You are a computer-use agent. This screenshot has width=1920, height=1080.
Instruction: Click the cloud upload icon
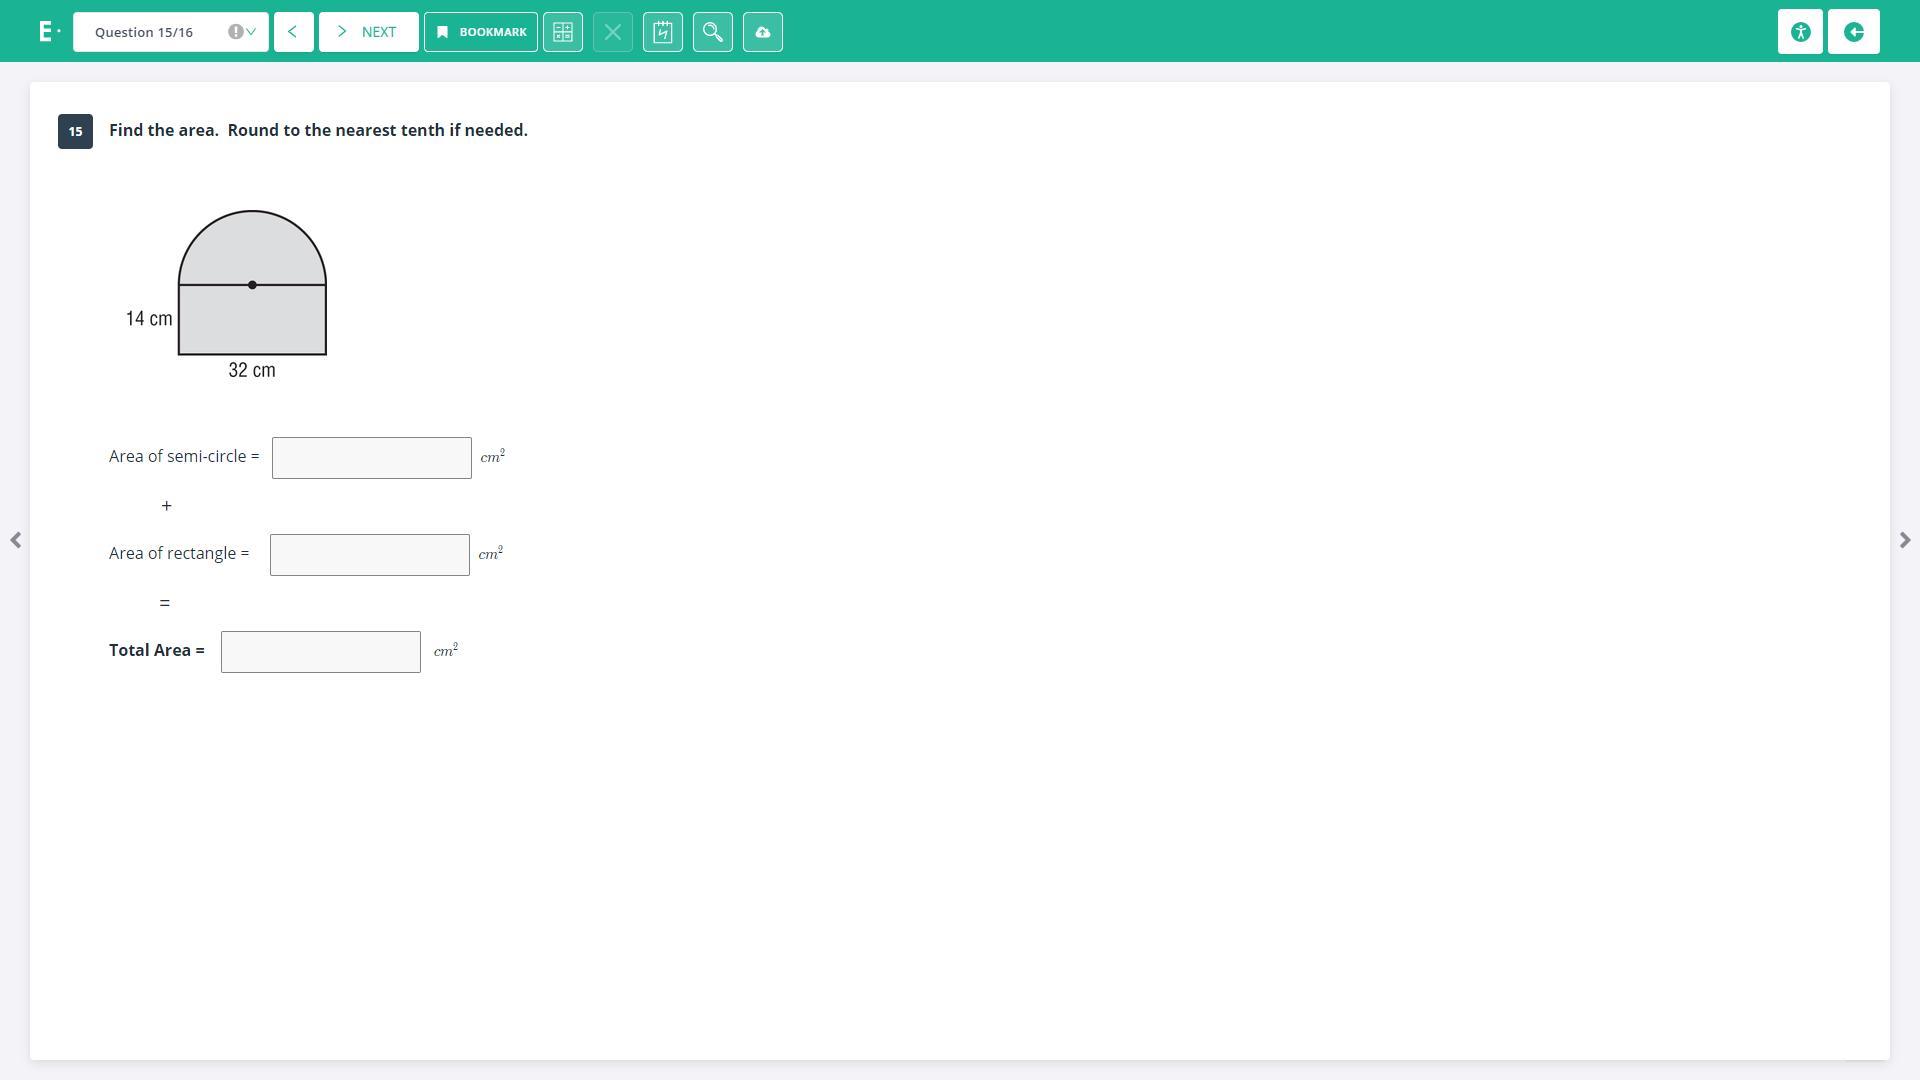(x=763, y=32)
